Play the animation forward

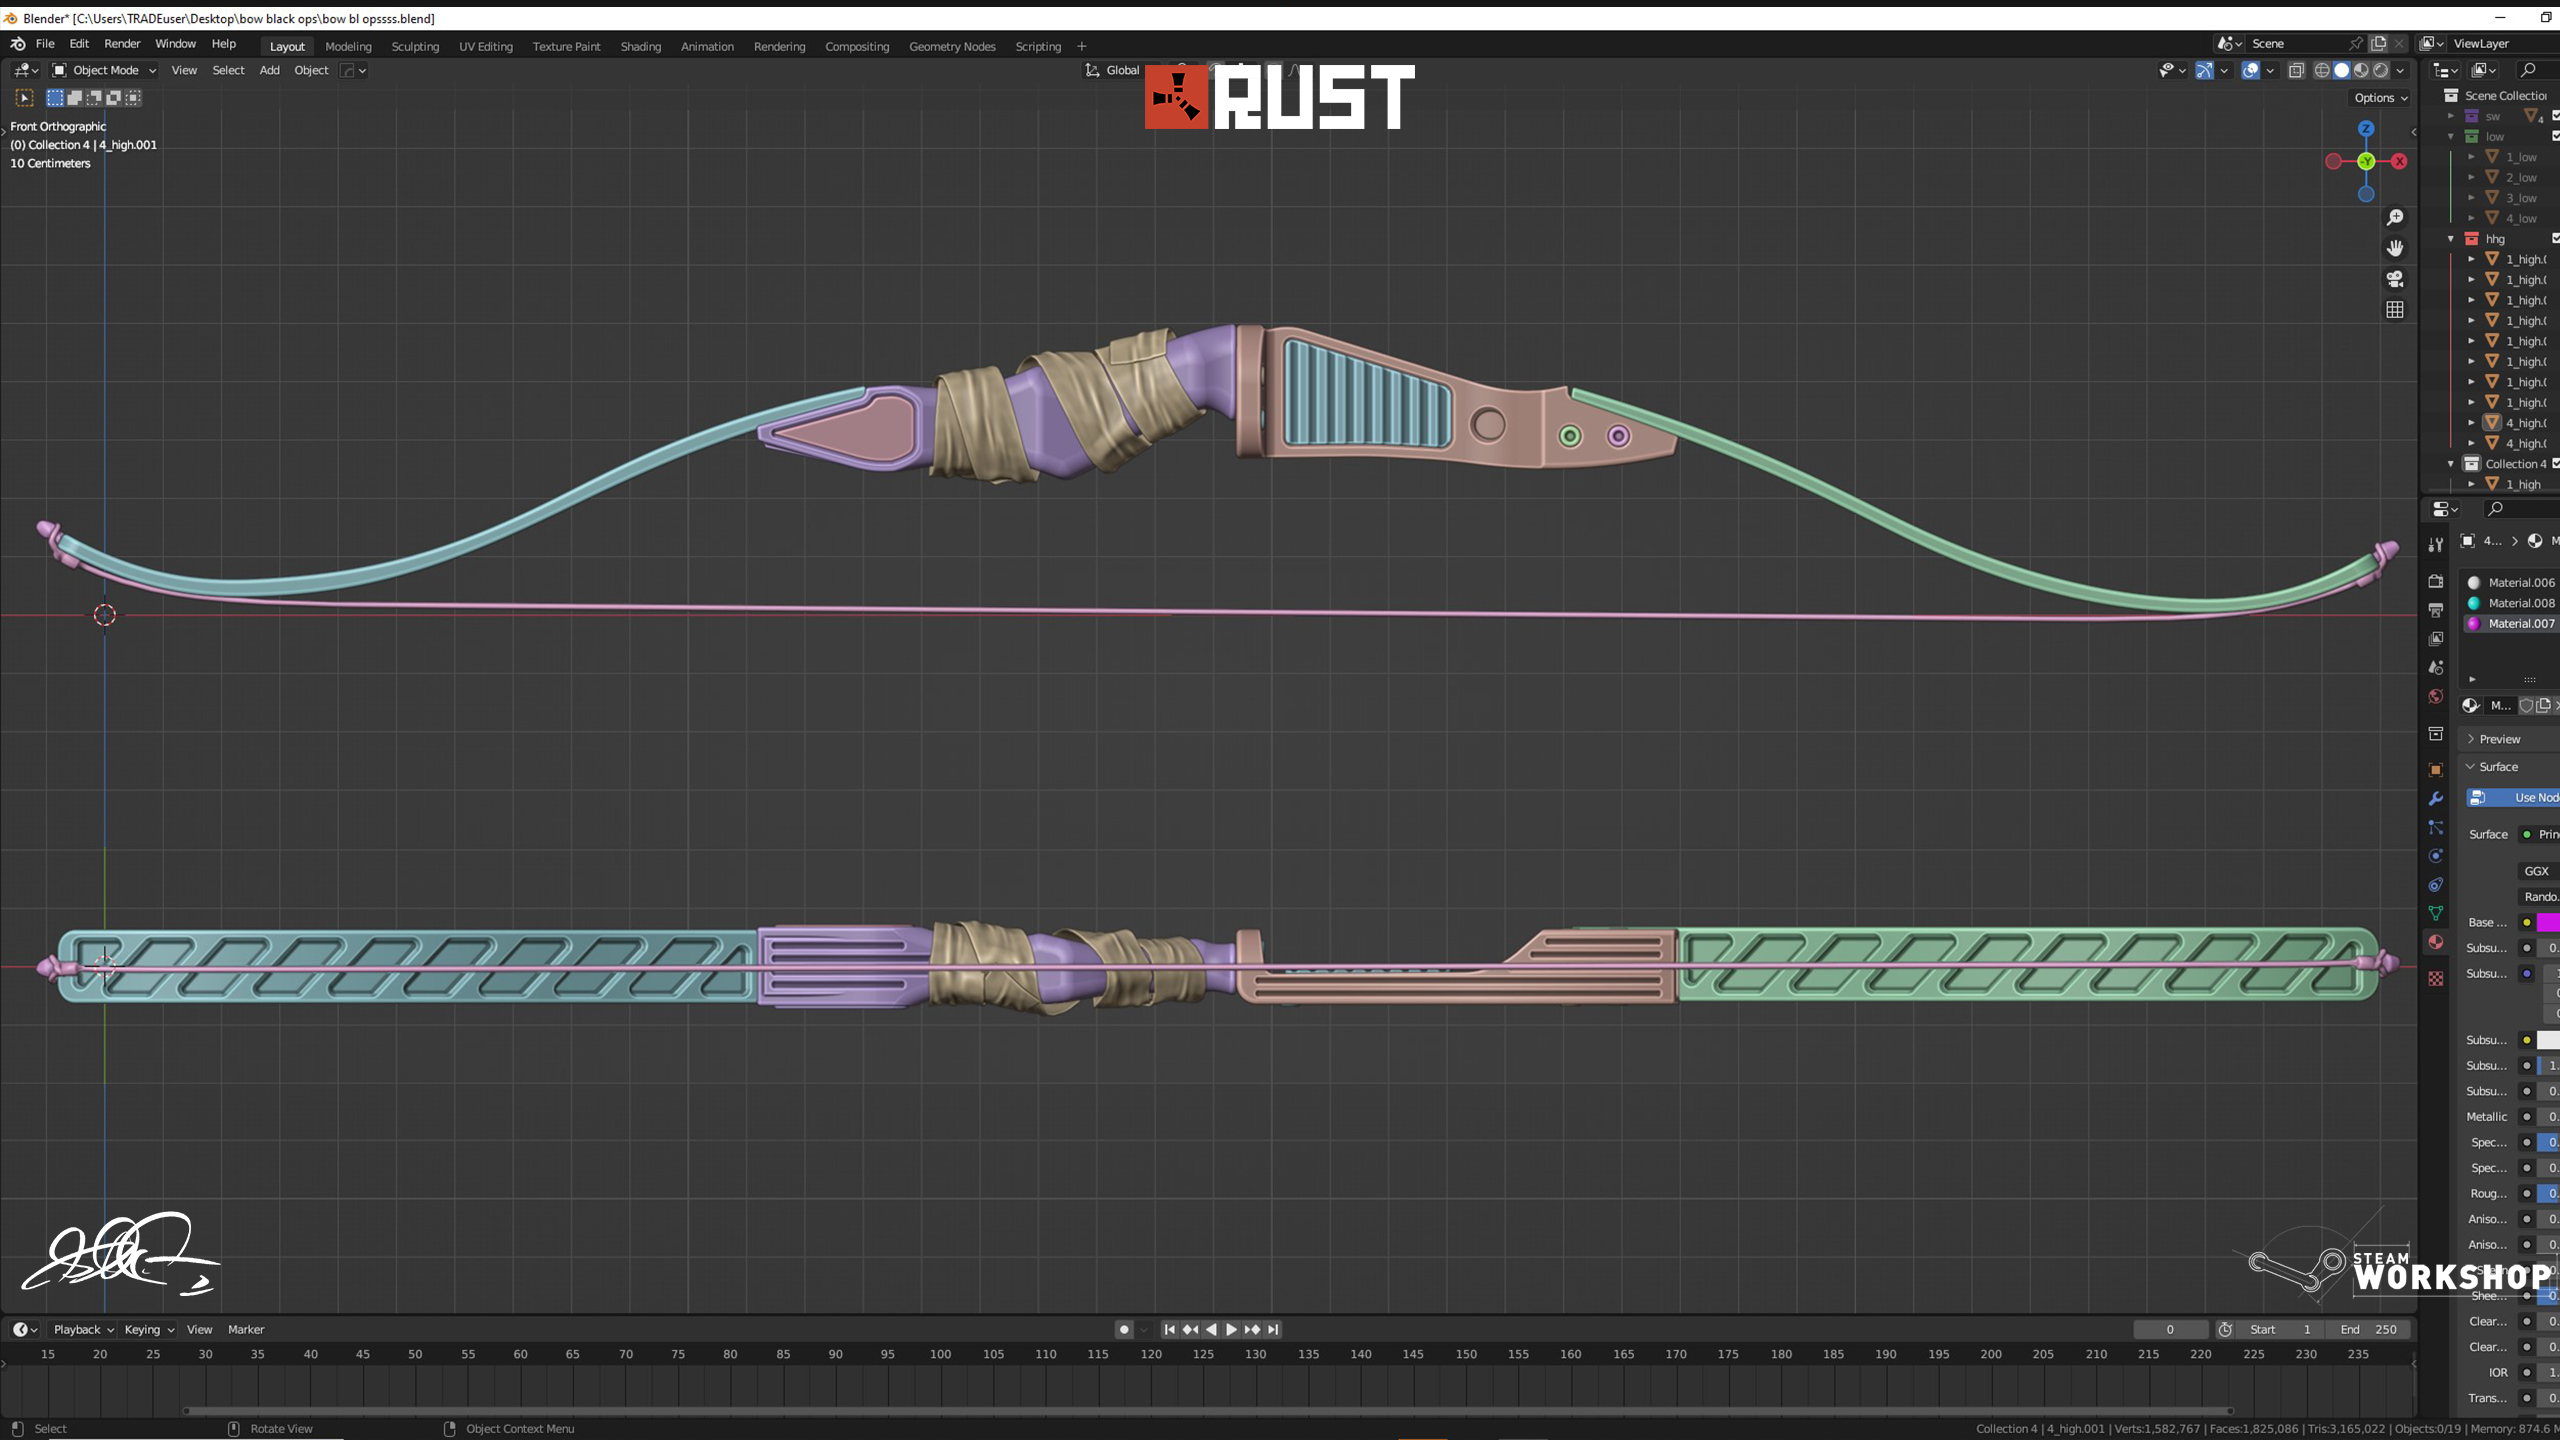[x=1232, y=1329]
